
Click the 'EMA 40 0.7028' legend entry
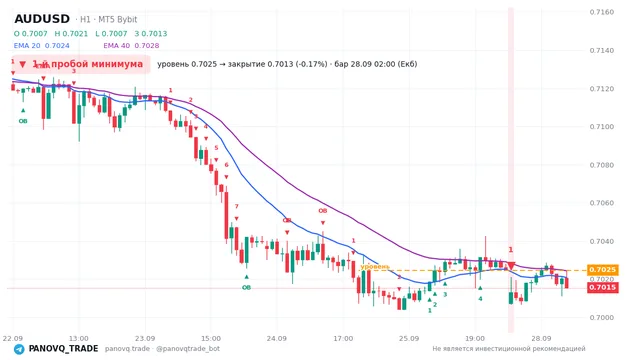click(x=131, y=45)
